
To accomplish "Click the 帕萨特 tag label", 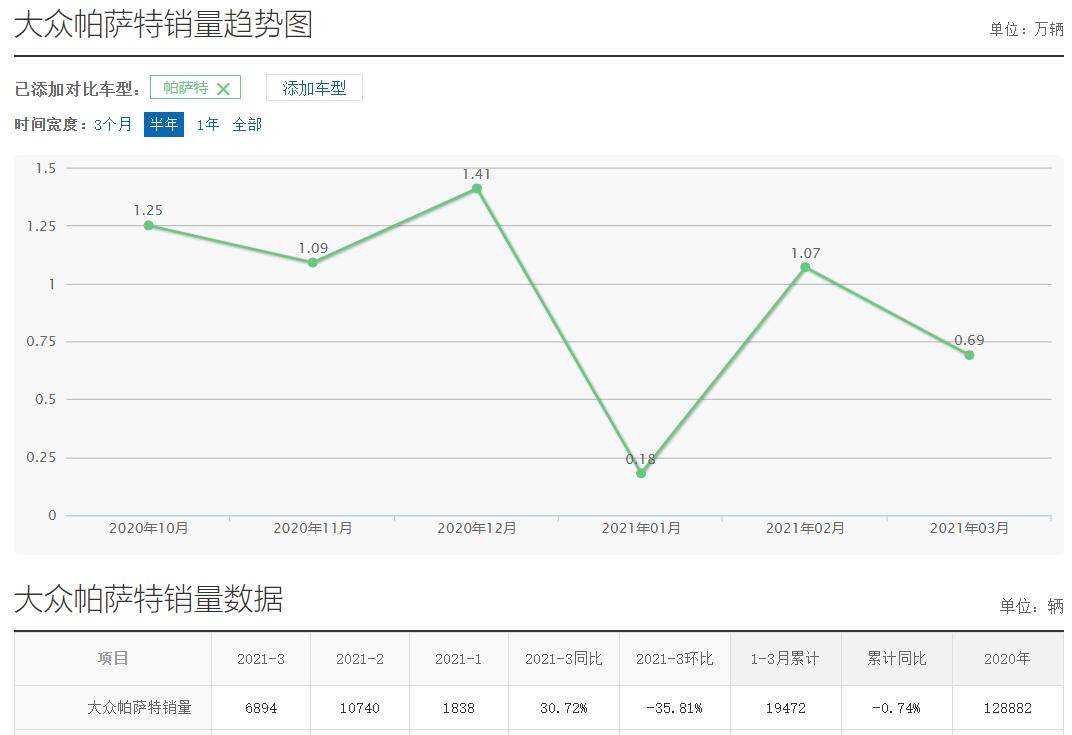I will point(185,88).
